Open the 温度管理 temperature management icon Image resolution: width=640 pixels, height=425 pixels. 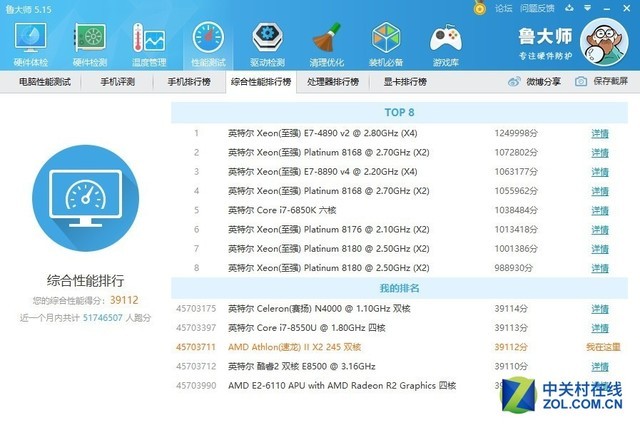(149, 44)
